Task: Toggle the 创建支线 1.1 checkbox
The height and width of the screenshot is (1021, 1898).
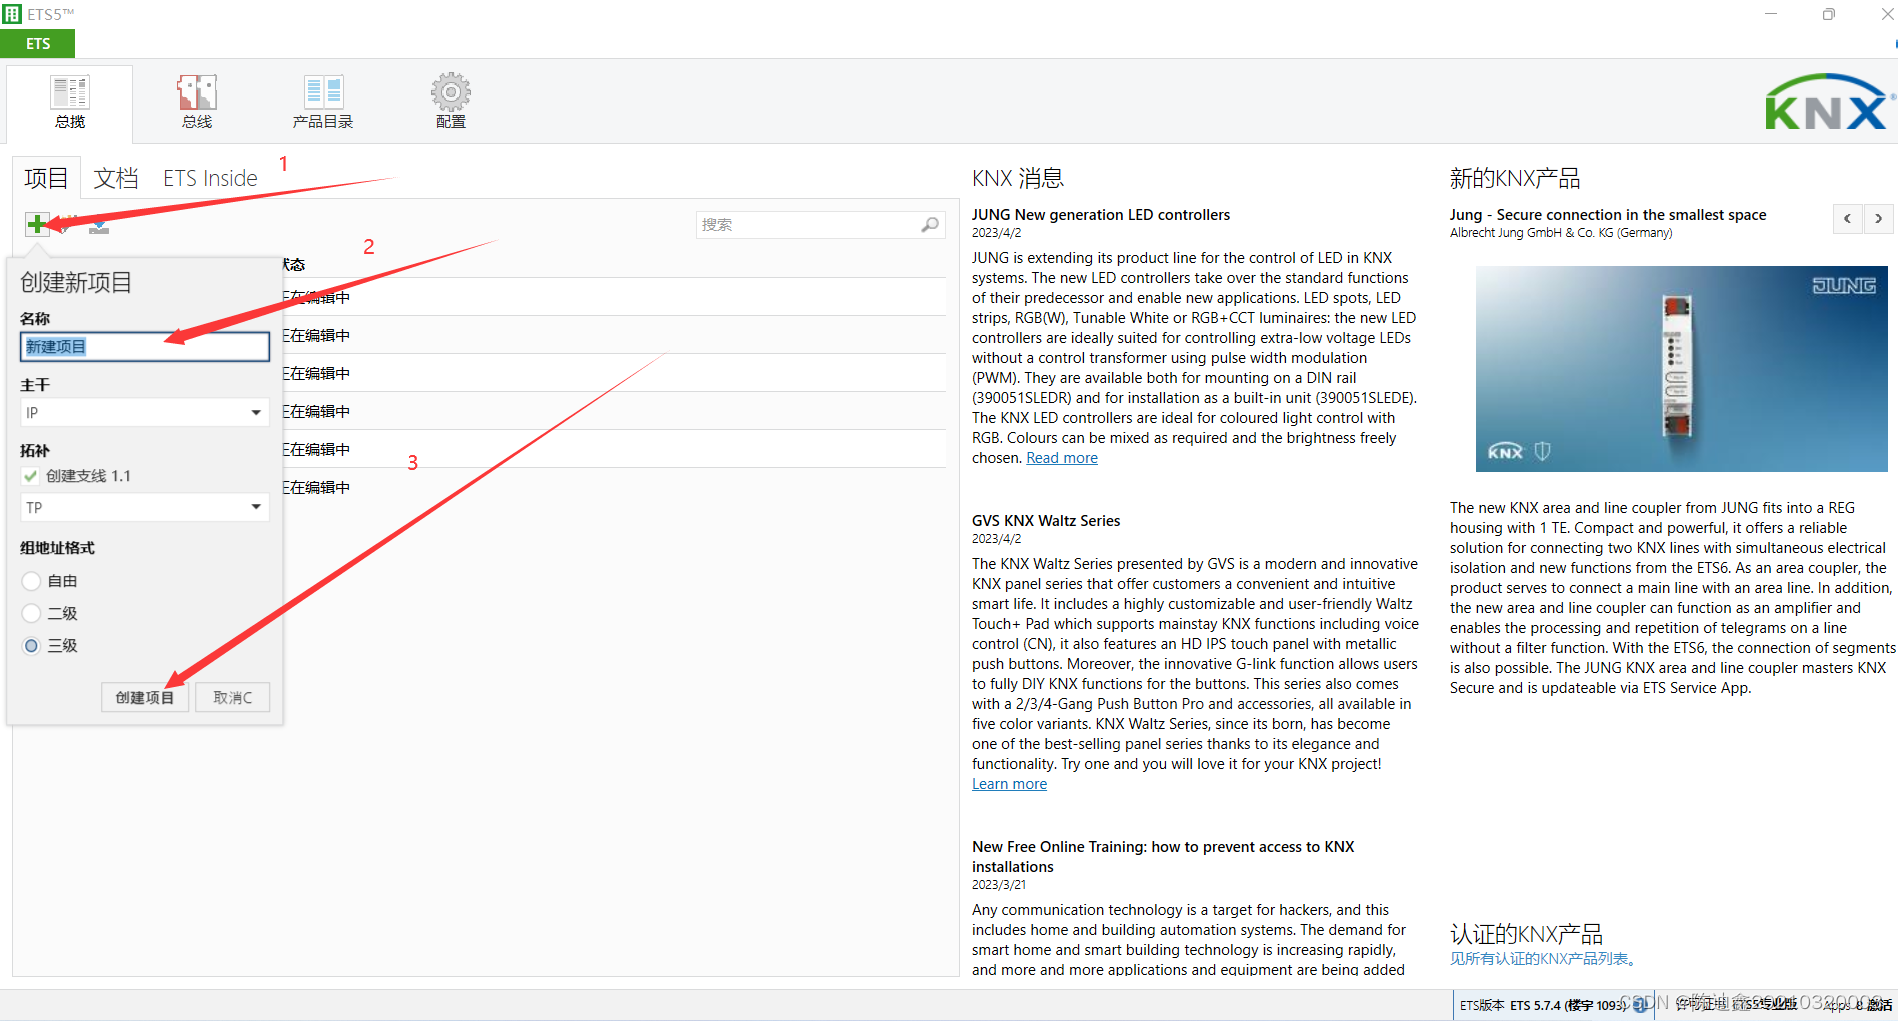Action: pyautogui.click(x=31, y=476)
